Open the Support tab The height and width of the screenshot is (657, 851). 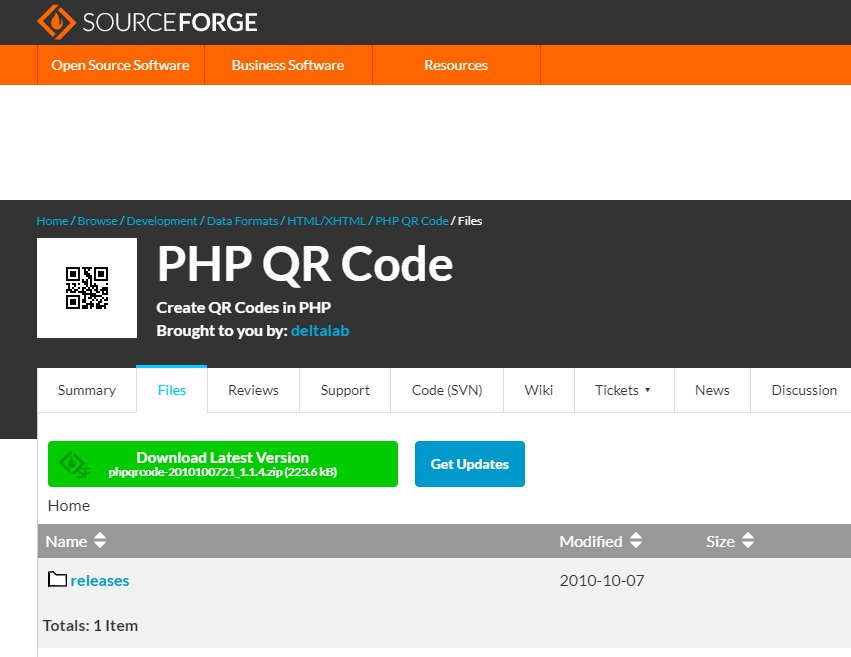pyautogui.click(x=345, y=390)
